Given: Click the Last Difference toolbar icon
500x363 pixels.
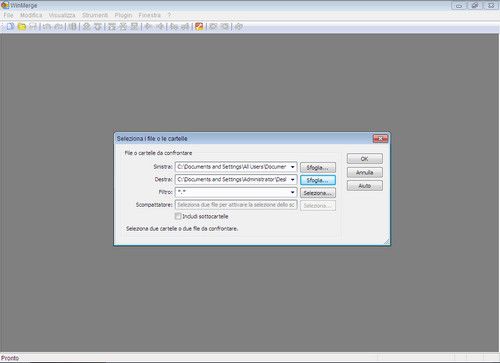Looking at the screenshot, I should click(134, 26).
